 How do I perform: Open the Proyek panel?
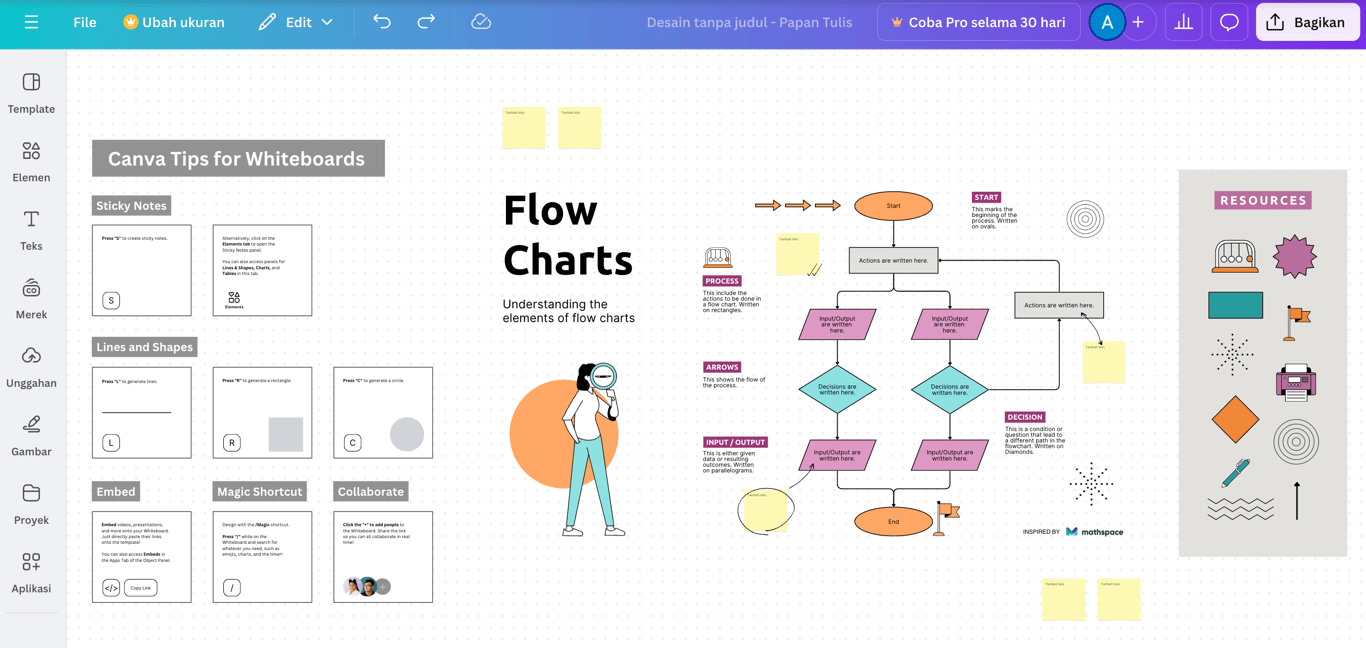tap(31, 505)
